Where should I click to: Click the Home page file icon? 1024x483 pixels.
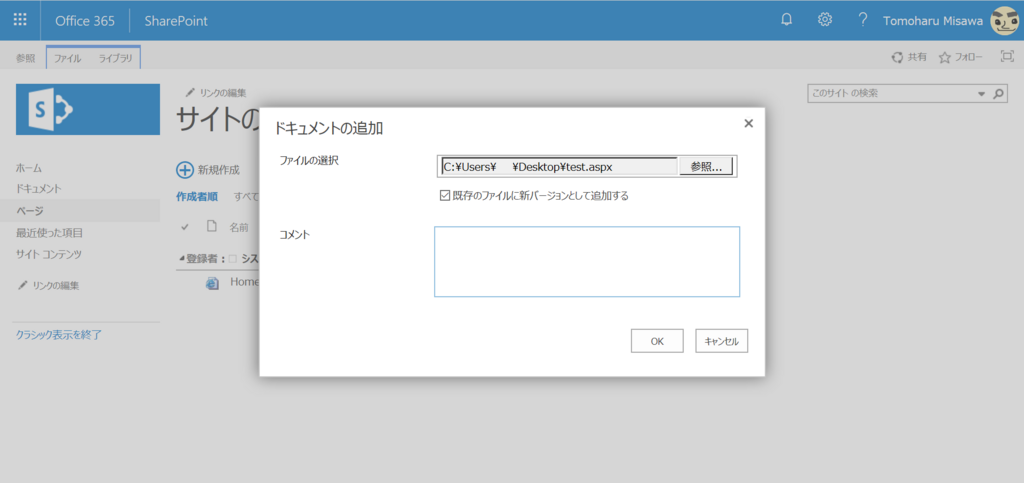212,283
